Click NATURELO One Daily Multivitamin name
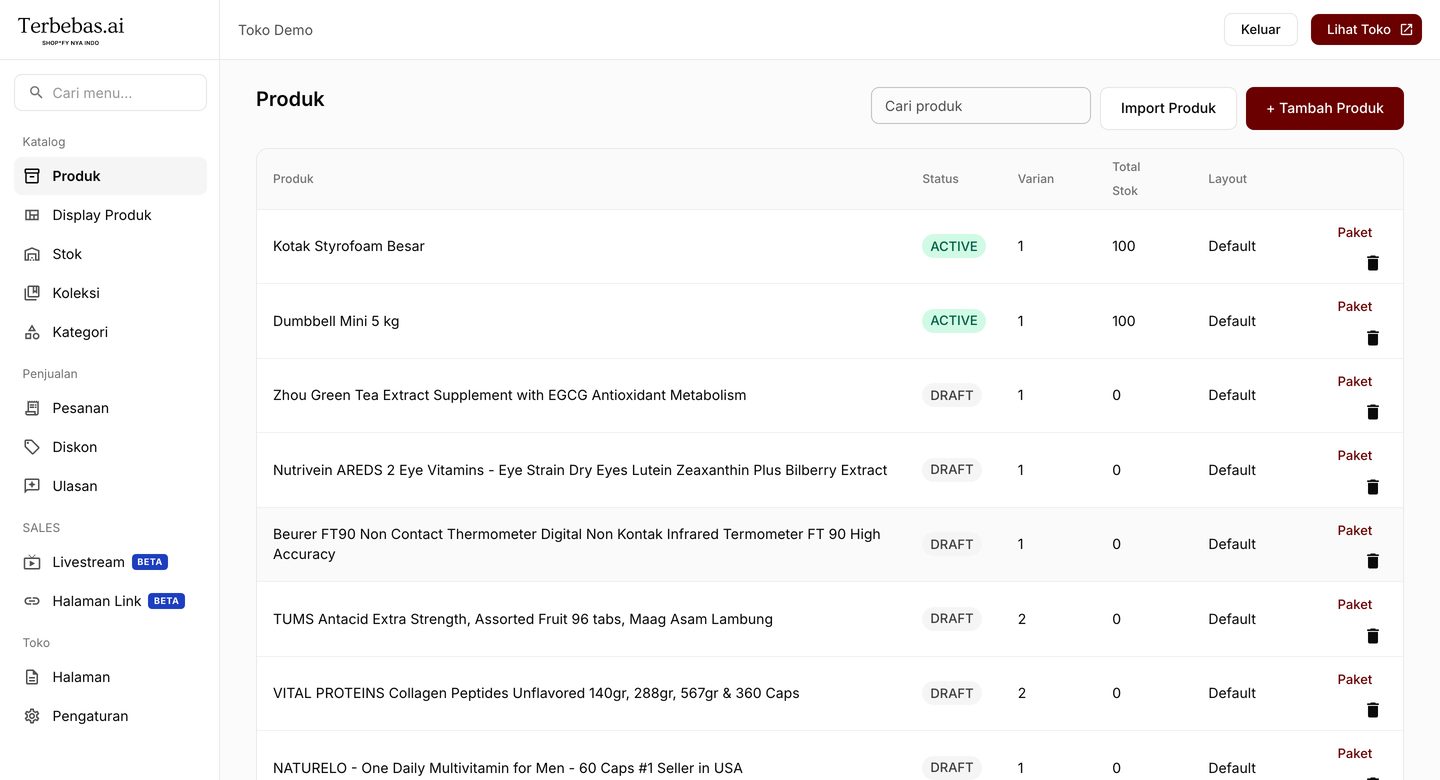The width and height of the screenshot is (1440, 780). pyautogui.click(x=508, y=768)
